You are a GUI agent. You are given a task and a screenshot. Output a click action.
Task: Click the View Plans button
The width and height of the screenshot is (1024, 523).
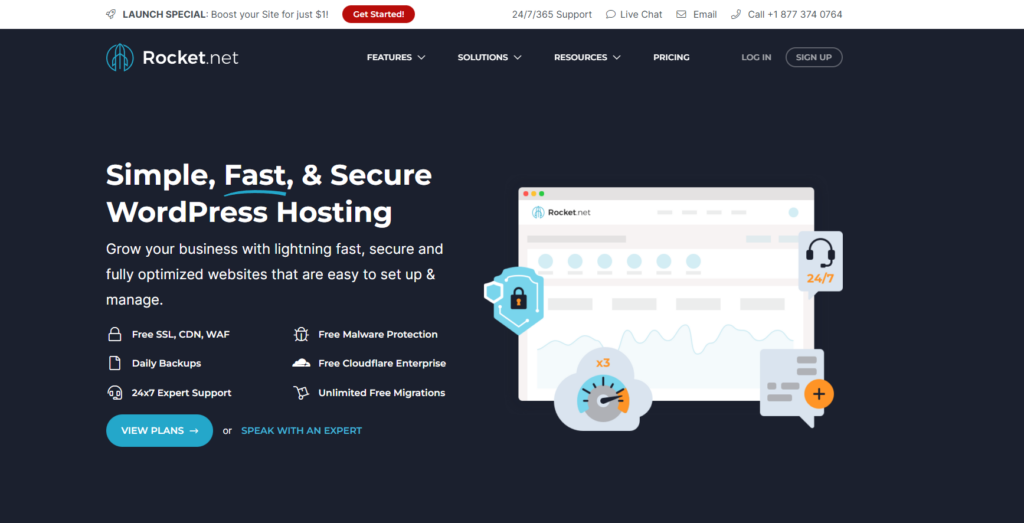tap(159, 430)
